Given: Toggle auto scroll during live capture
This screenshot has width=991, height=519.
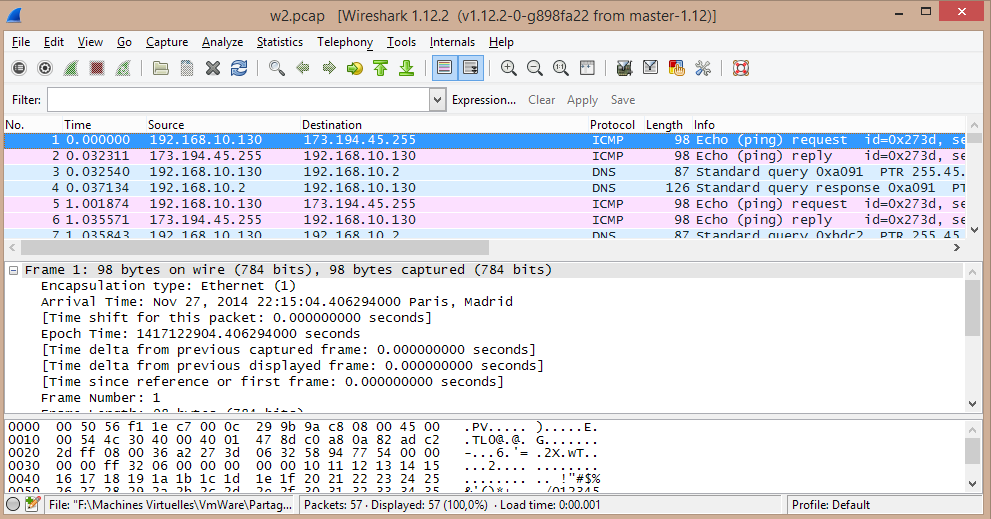Looking at the screenshot, I should coord(470,68).
